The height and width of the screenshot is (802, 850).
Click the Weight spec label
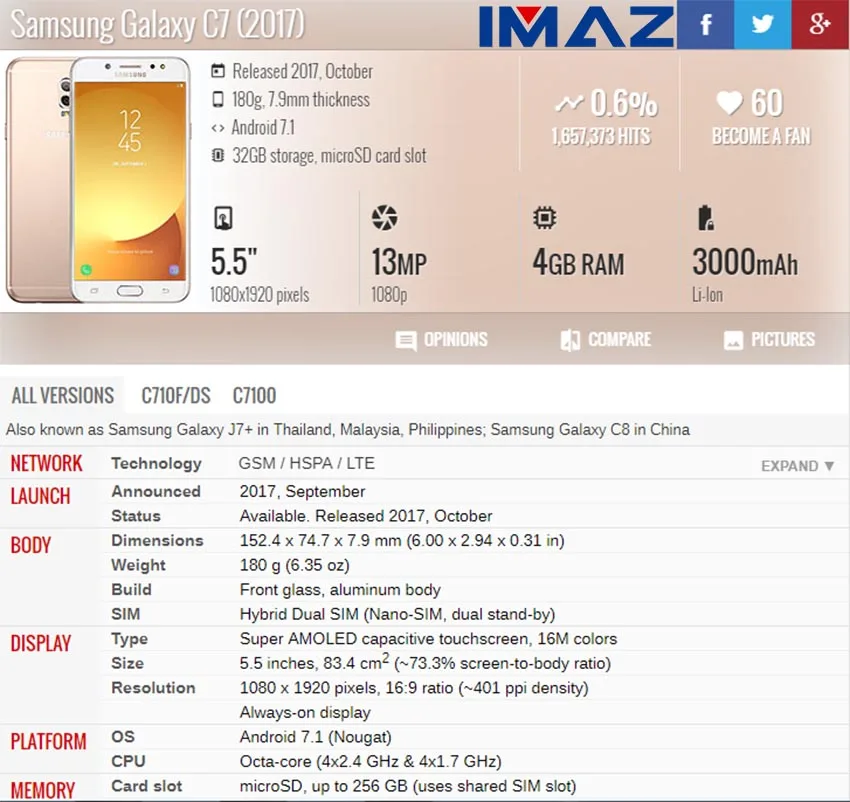(138, 565)
